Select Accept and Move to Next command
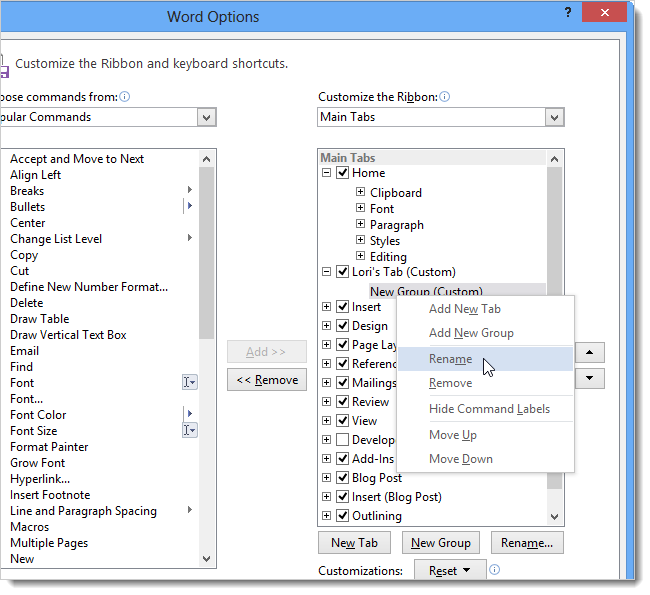The height and width of the screenshot is (595, 650). (x=77, y=159)
